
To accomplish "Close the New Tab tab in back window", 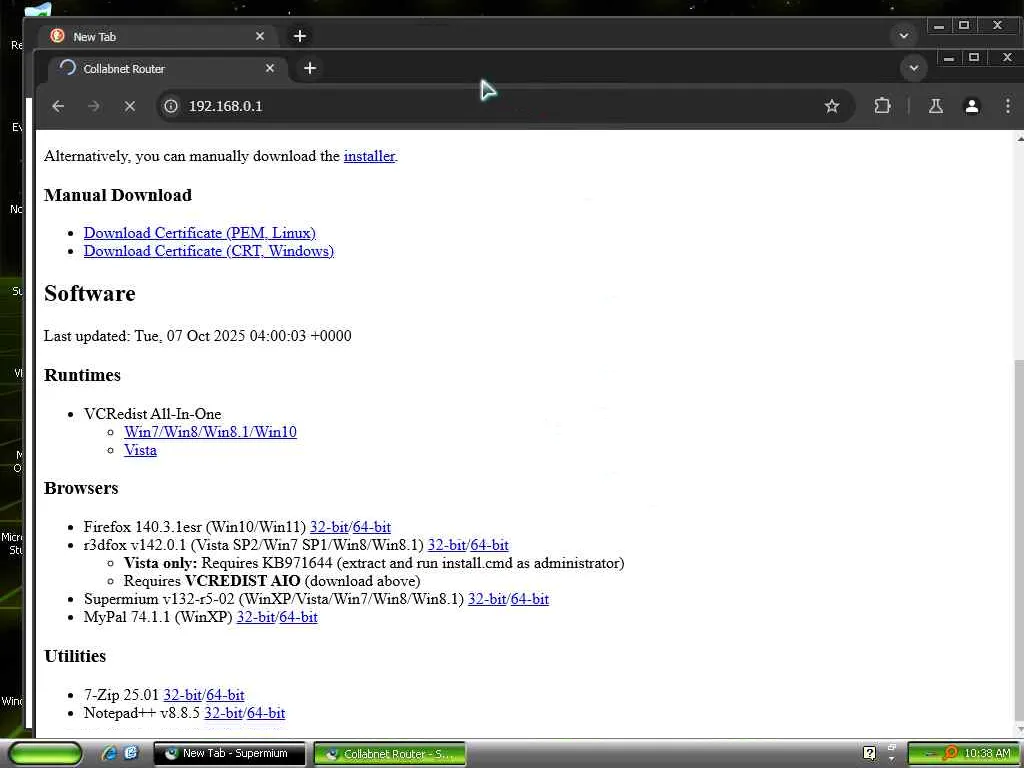I will click(x=260, y=36).
